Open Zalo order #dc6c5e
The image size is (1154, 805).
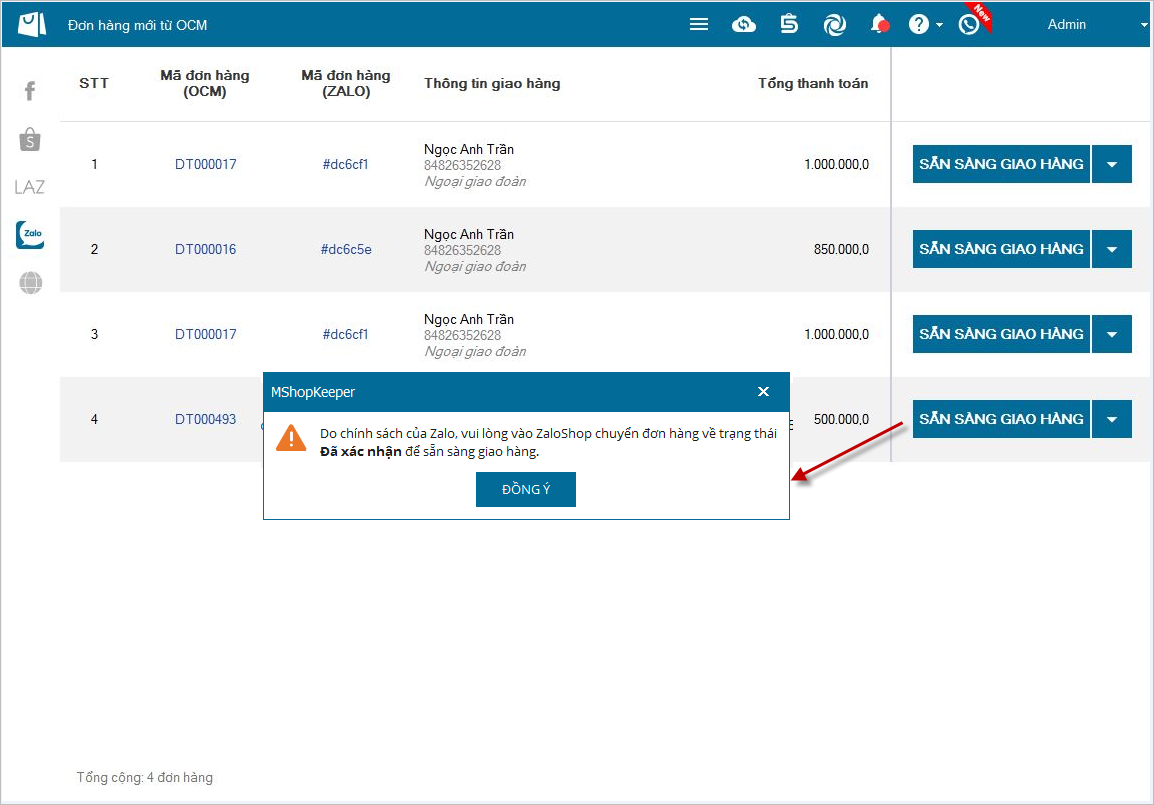(x=346, y=249)
